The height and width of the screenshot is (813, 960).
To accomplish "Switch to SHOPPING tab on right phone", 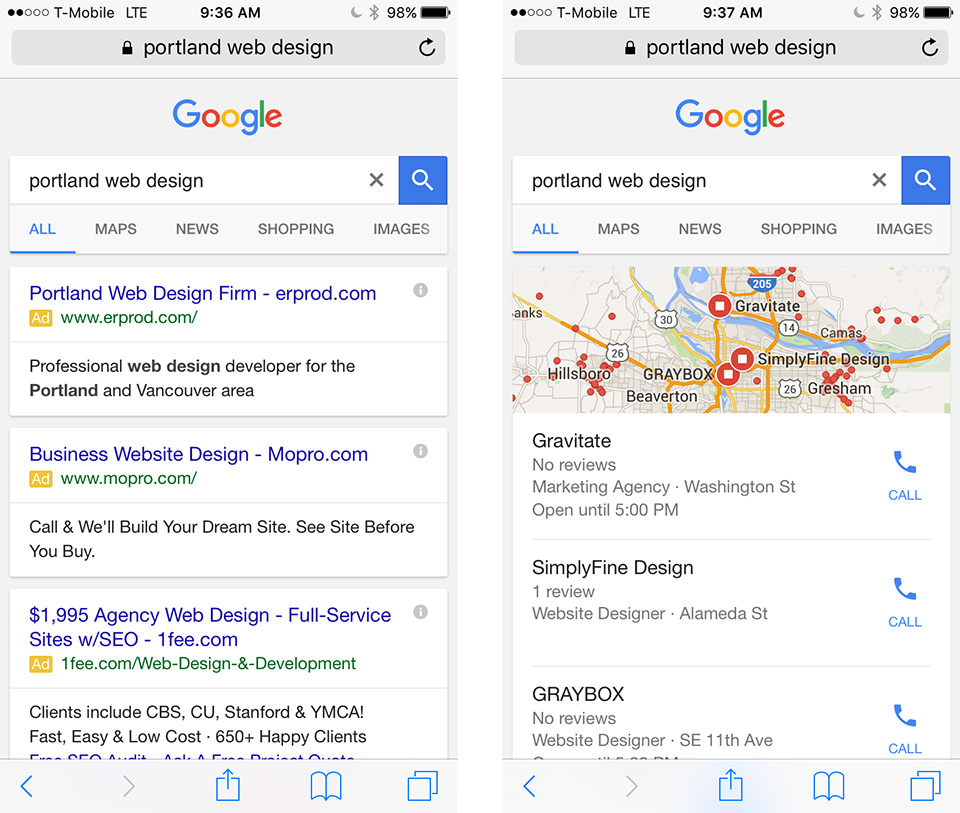I will [798, 229].
